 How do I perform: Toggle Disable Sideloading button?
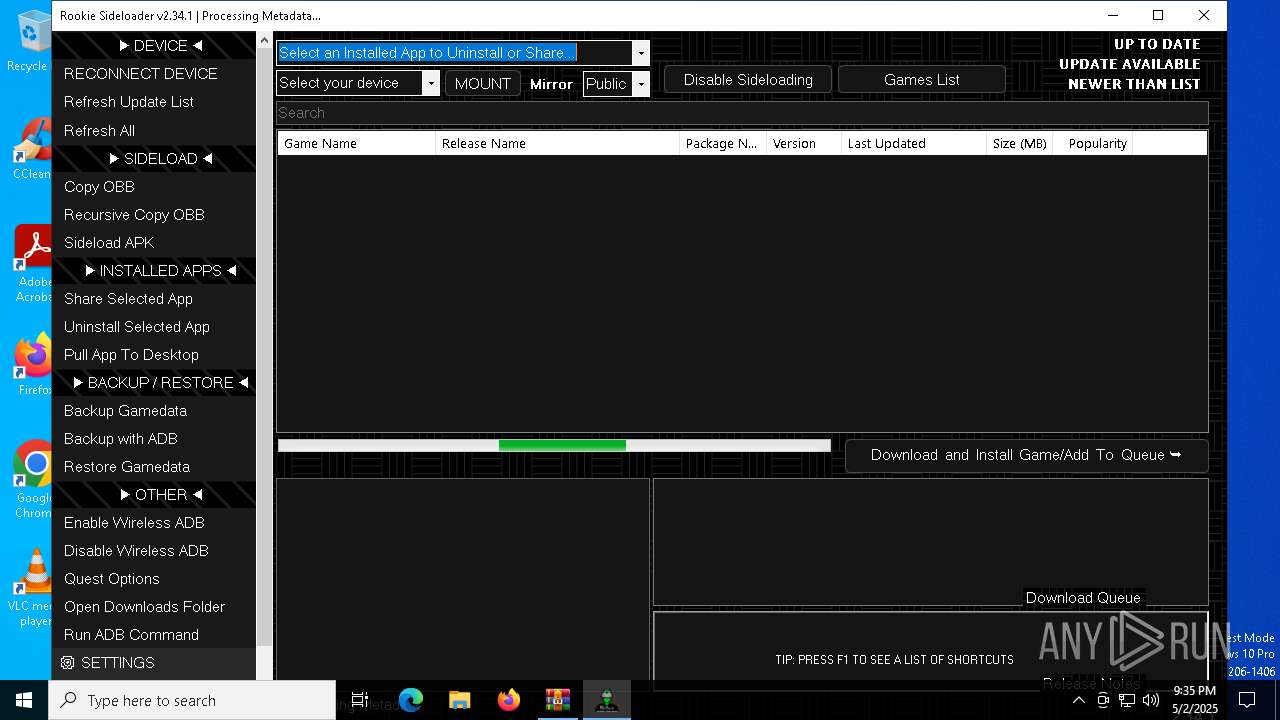pyautogui.click(x=748, y=80)
